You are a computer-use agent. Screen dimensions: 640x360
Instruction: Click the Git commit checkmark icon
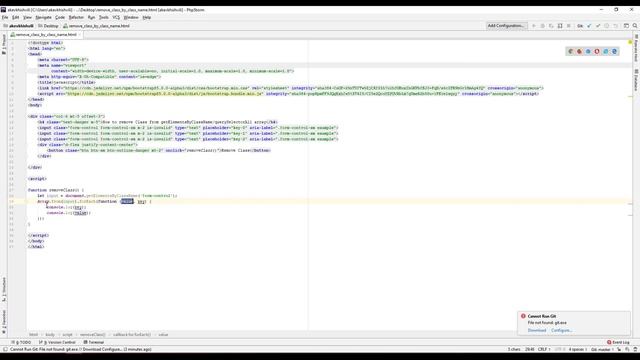coord(598,26)
